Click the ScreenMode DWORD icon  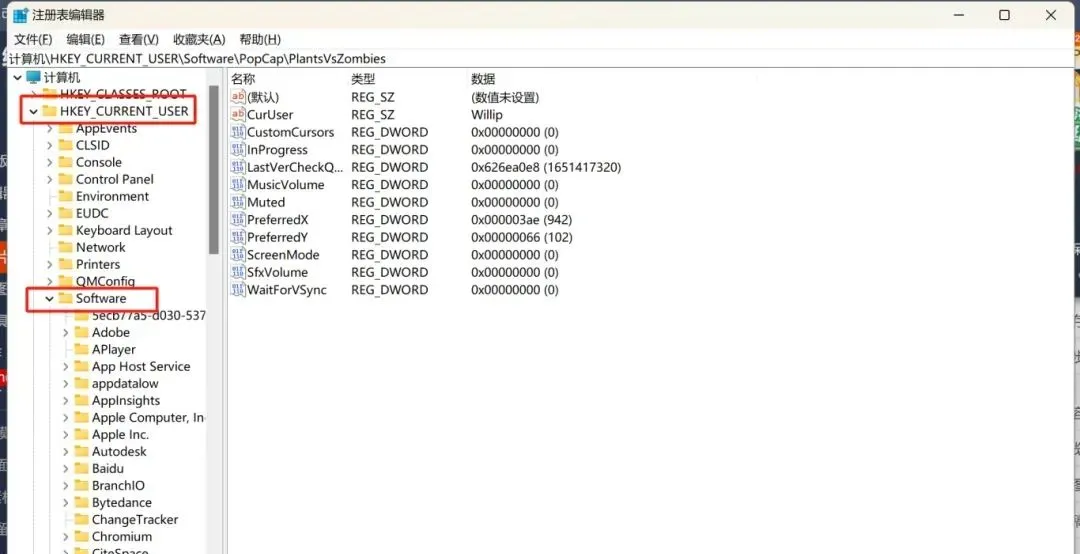coord(238,255)
